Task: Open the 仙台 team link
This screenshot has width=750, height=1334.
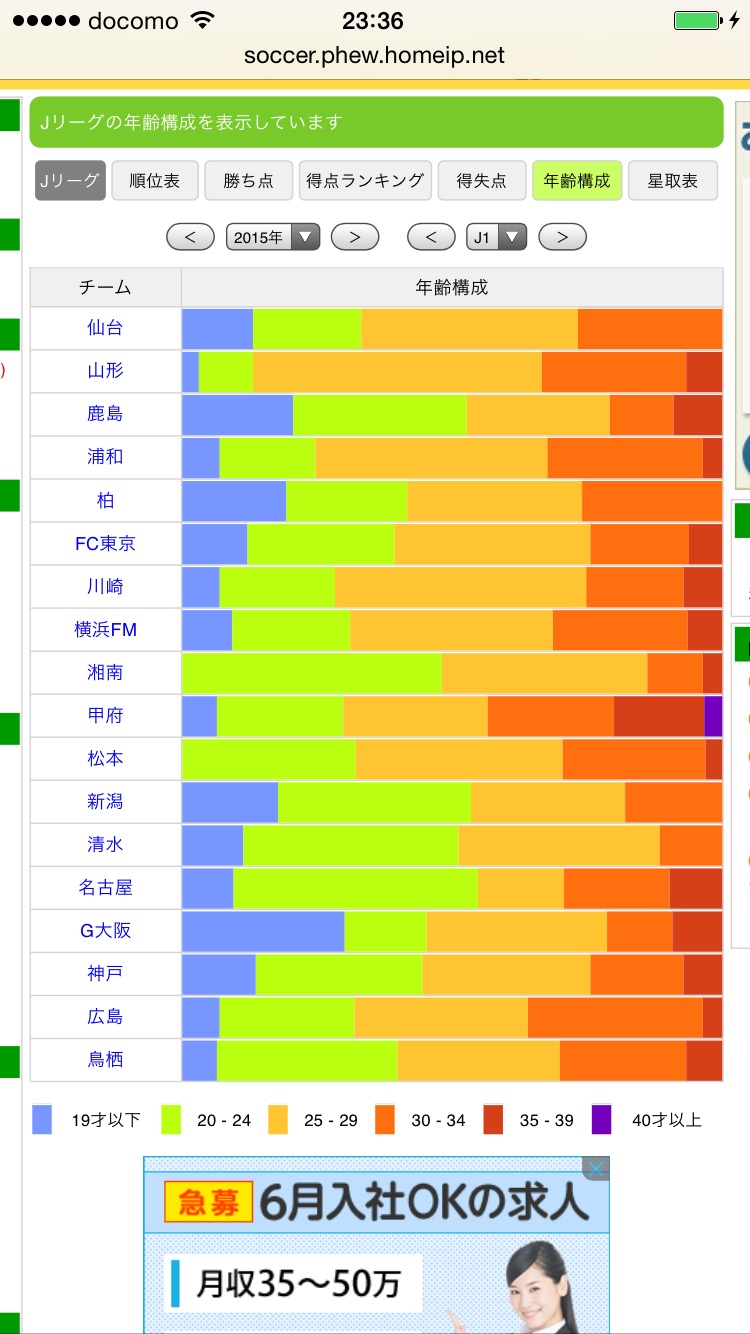Action: point(105,328)
